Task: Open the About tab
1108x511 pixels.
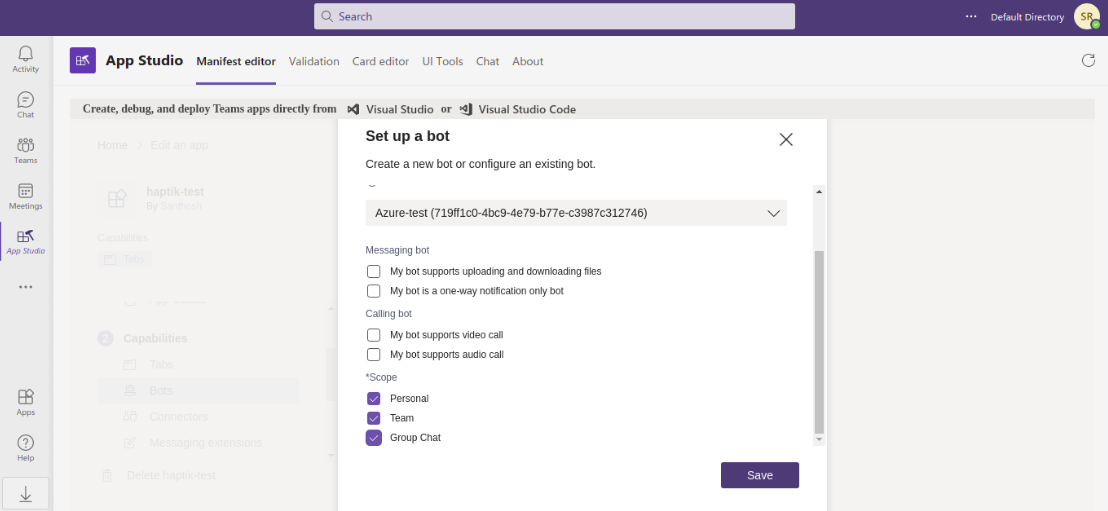Action: 528,61
